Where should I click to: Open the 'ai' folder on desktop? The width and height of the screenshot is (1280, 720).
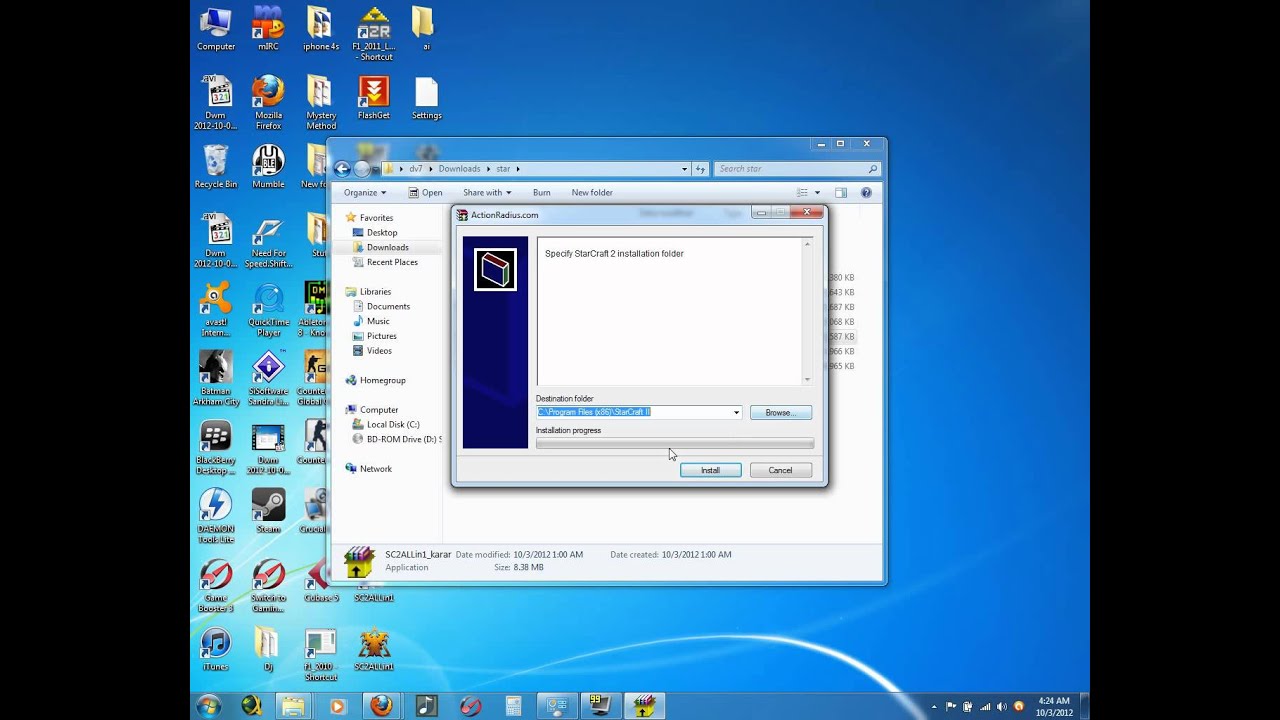[x=424, y=30]
